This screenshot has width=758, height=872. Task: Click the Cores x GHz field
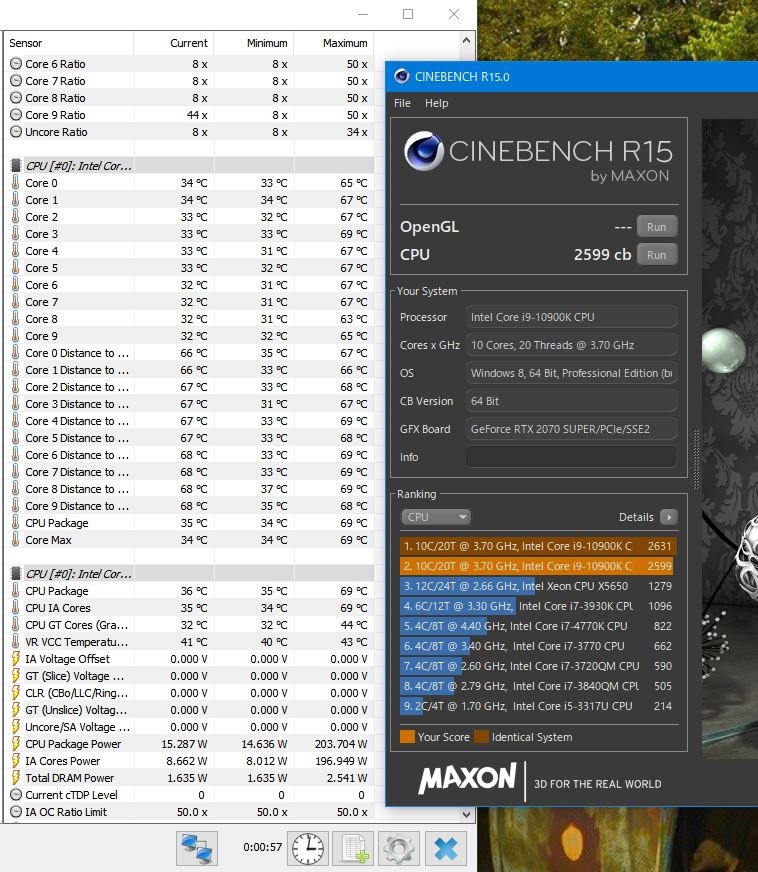(x=571, y=345)
